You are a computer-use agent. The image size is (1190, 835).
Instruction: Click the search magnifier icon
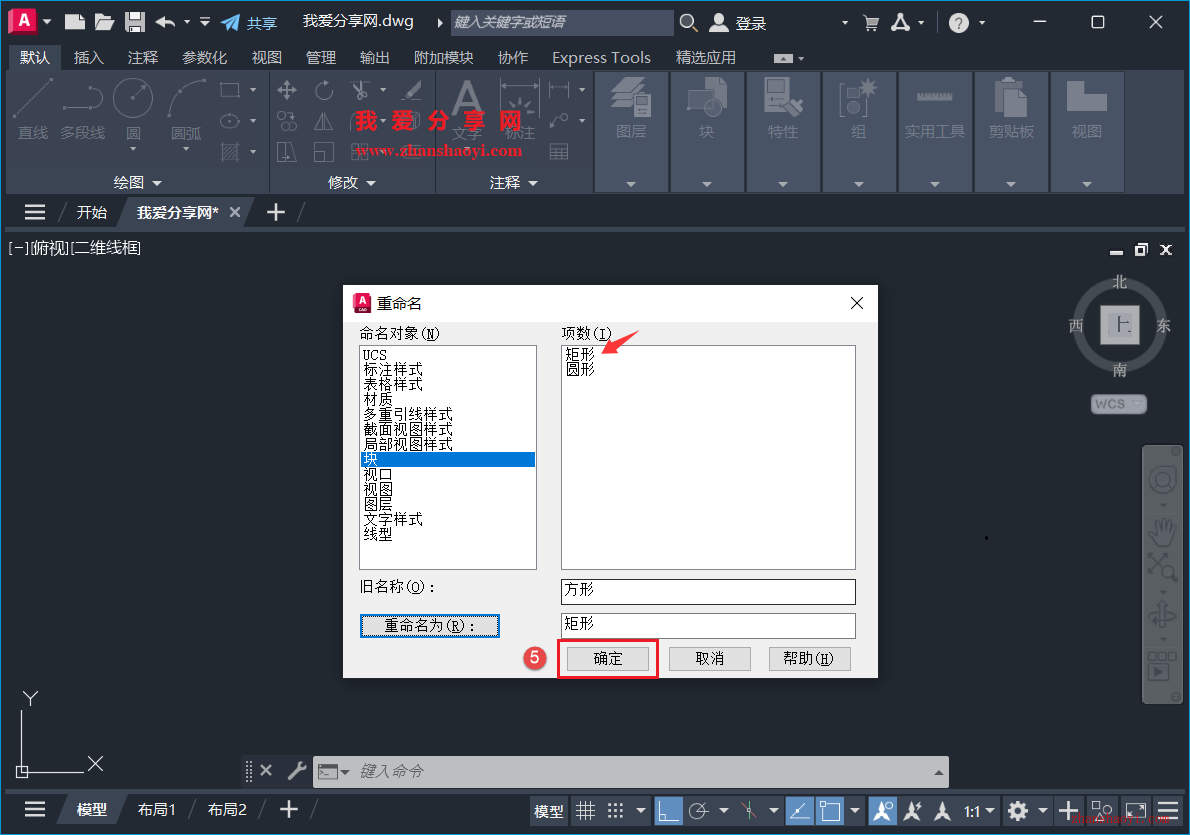688,23
